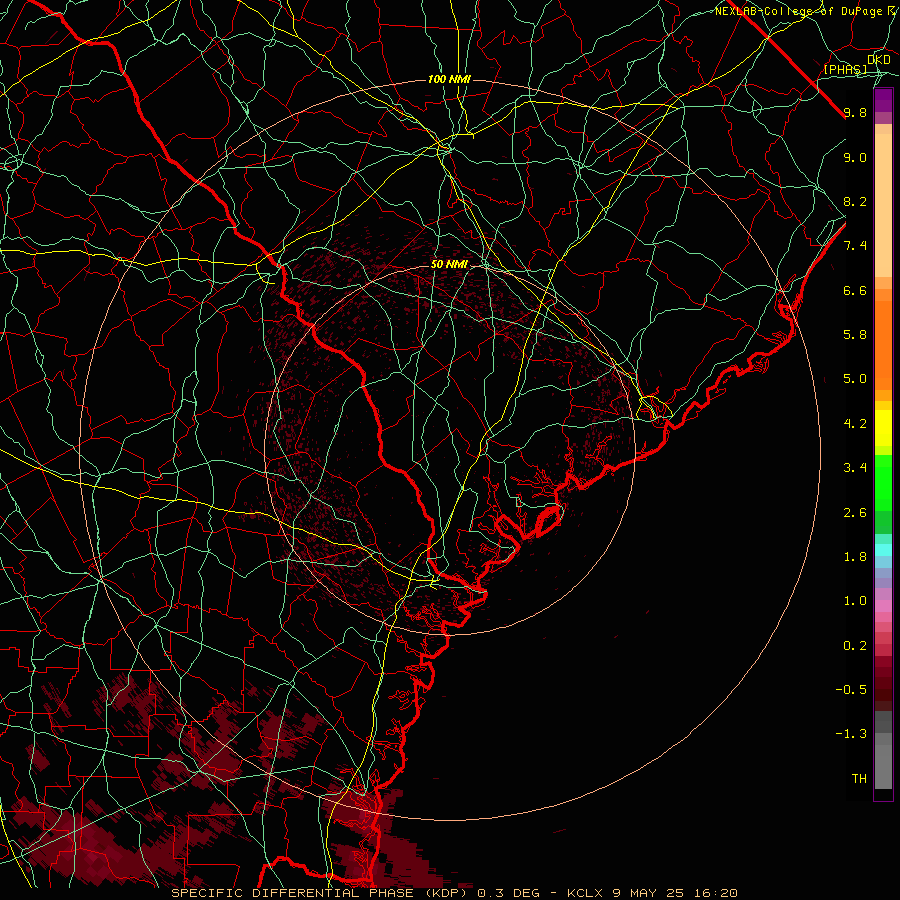Click the DKD product code label

(879, 60)
